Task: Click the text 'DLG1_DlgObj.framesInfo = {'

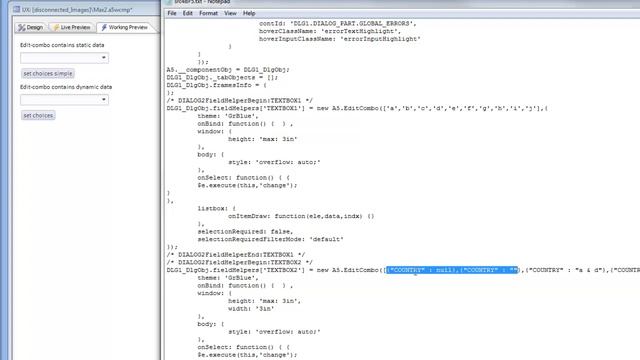Action: tap(216, 85)
